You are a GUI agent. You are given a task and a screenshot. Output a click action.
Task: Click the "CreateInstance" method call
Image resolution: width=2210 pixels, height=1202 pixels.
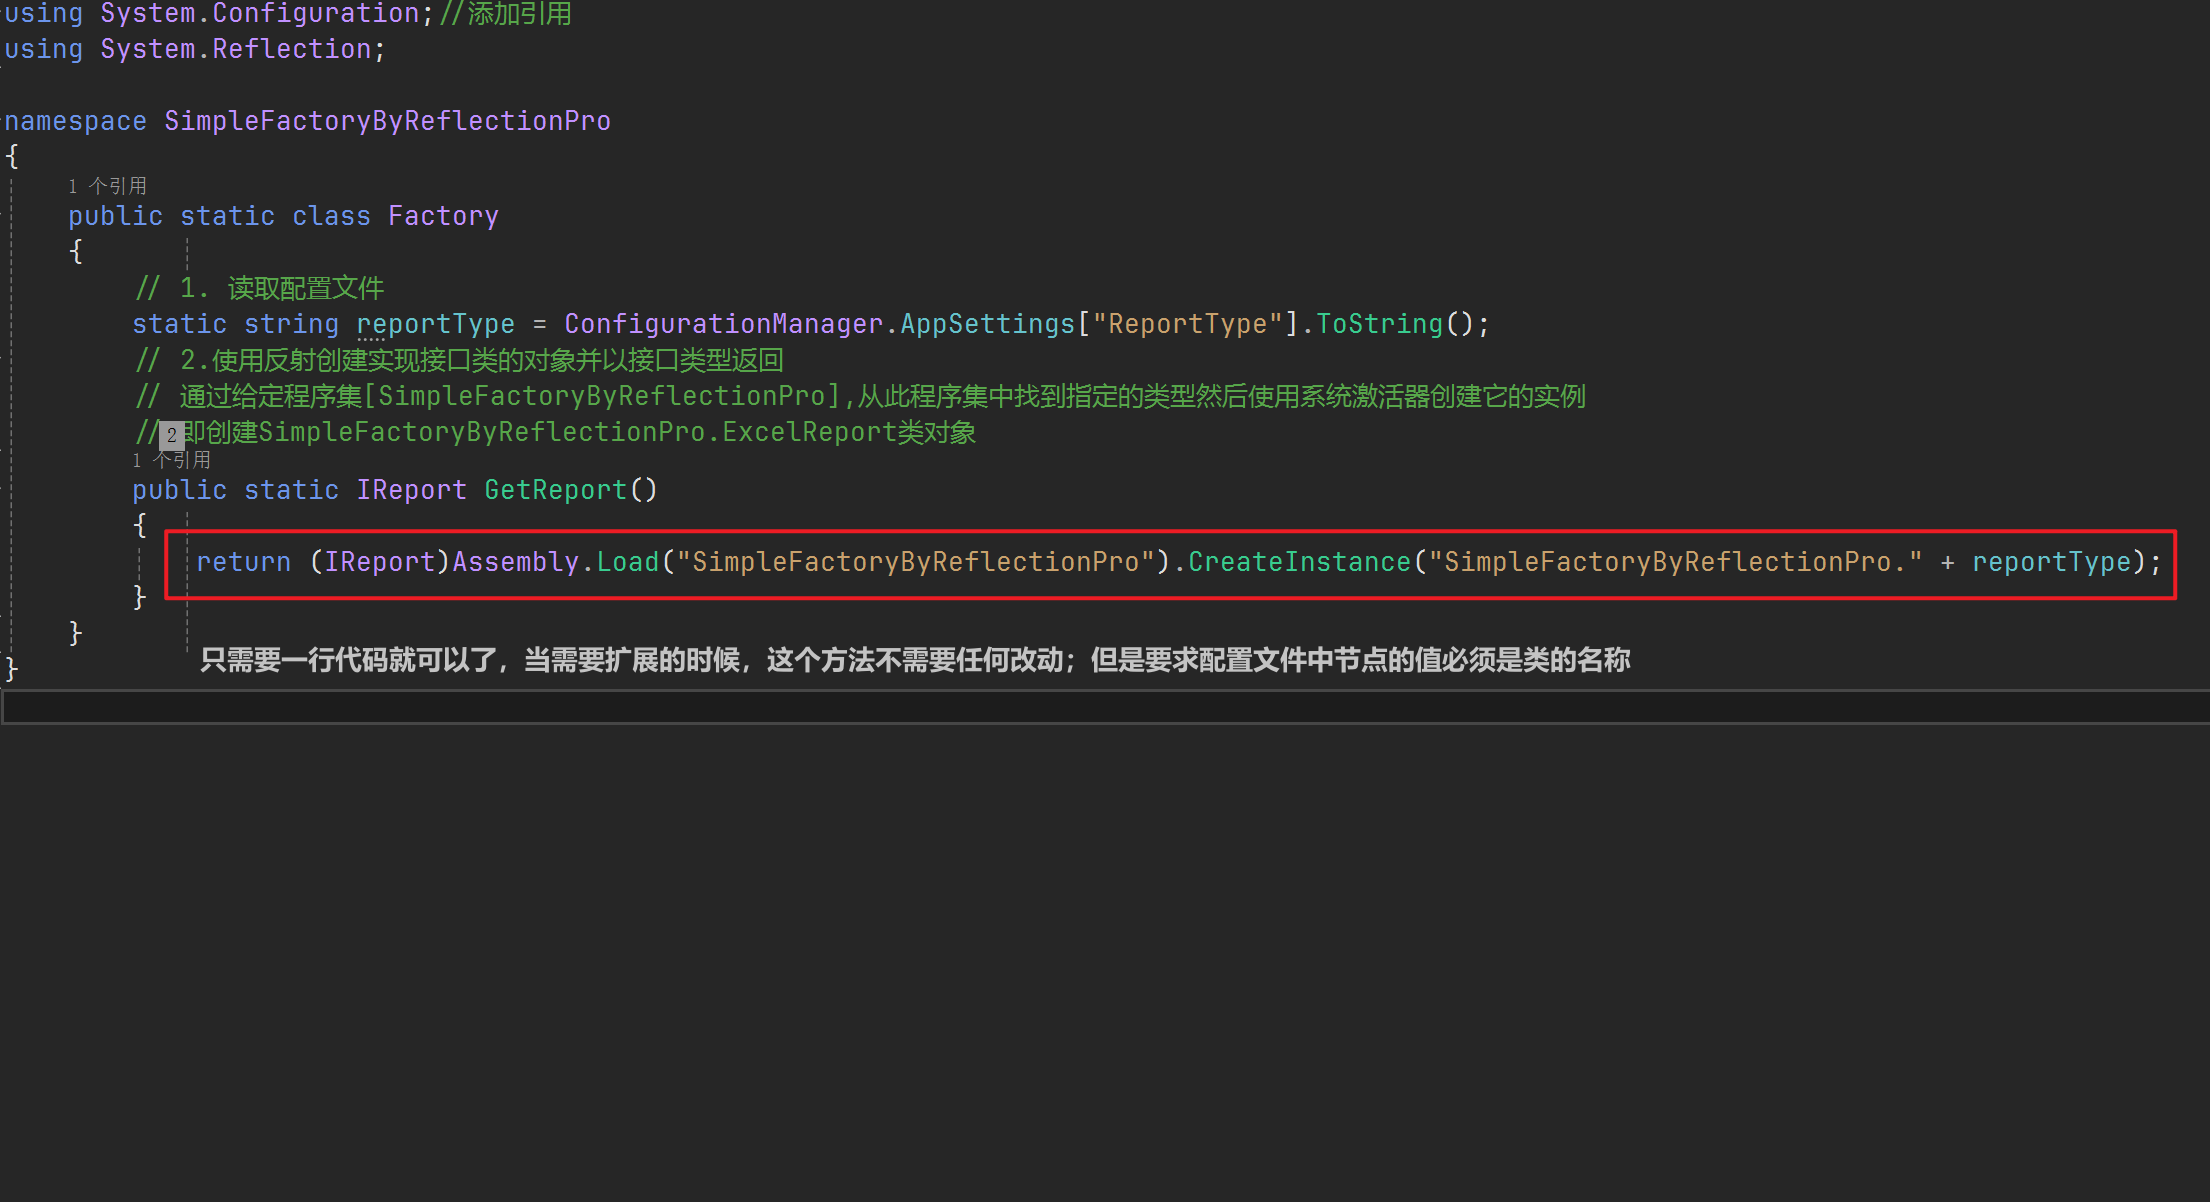pos(1299,562)
